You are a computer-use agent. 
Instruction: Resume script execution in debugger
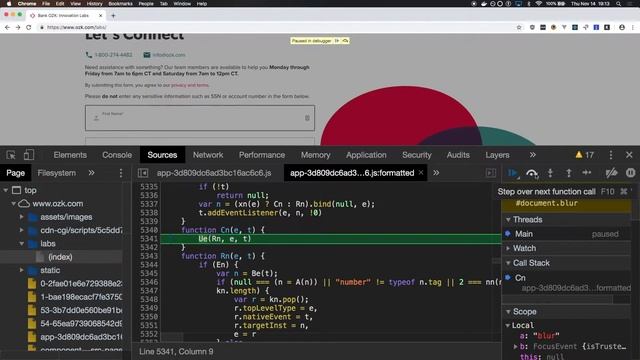point(513,173)
